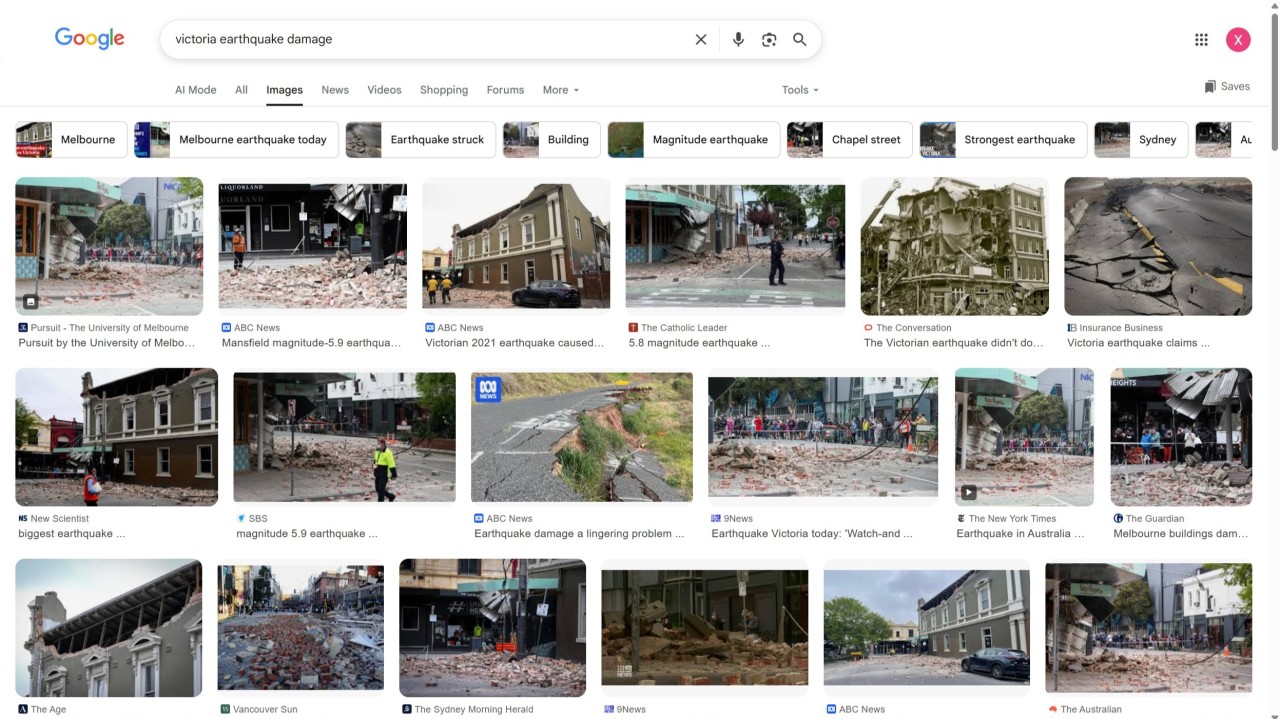1280x719 pixels.
Task: Submit search with the magnifying glass icon
Action: tap(800, 40)
